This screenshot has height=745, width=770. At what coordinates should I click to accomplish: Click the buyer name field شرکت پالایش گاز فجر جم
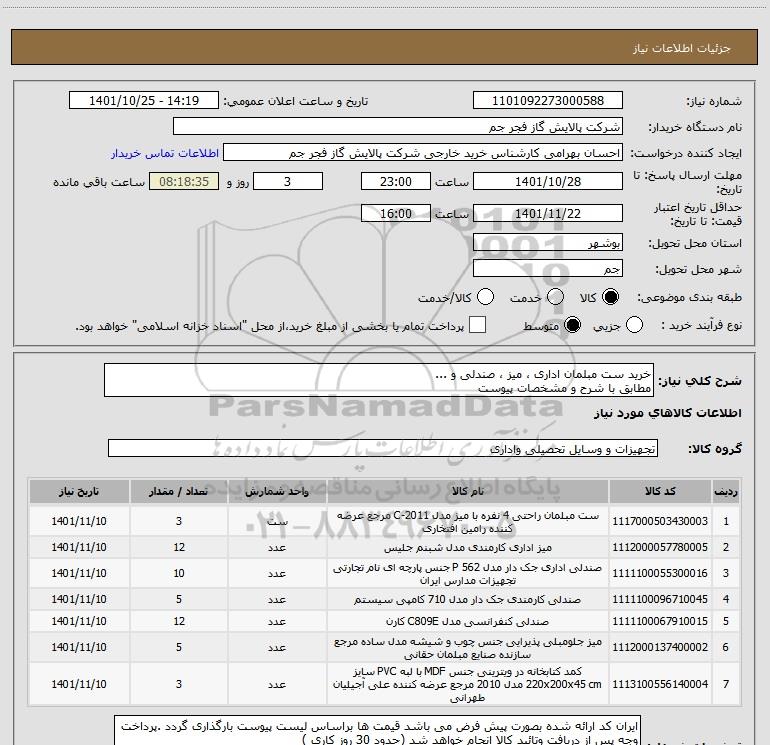point(398,127)
